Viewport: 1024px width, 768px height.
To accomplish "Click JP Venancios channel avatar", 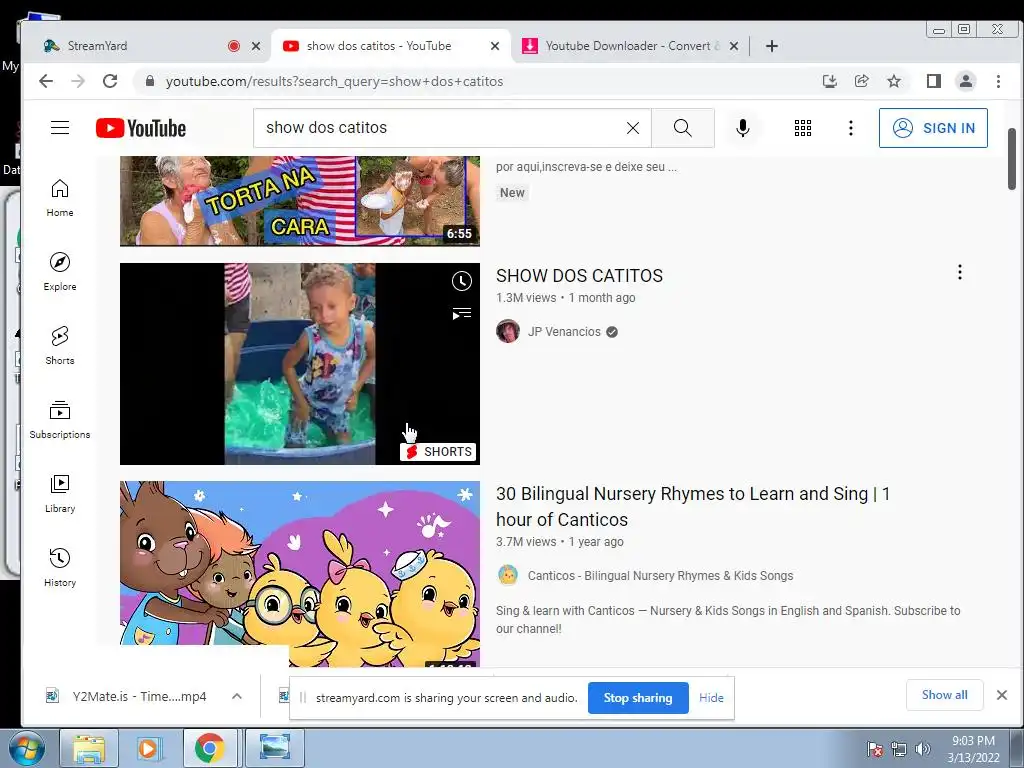I will 508,332.
